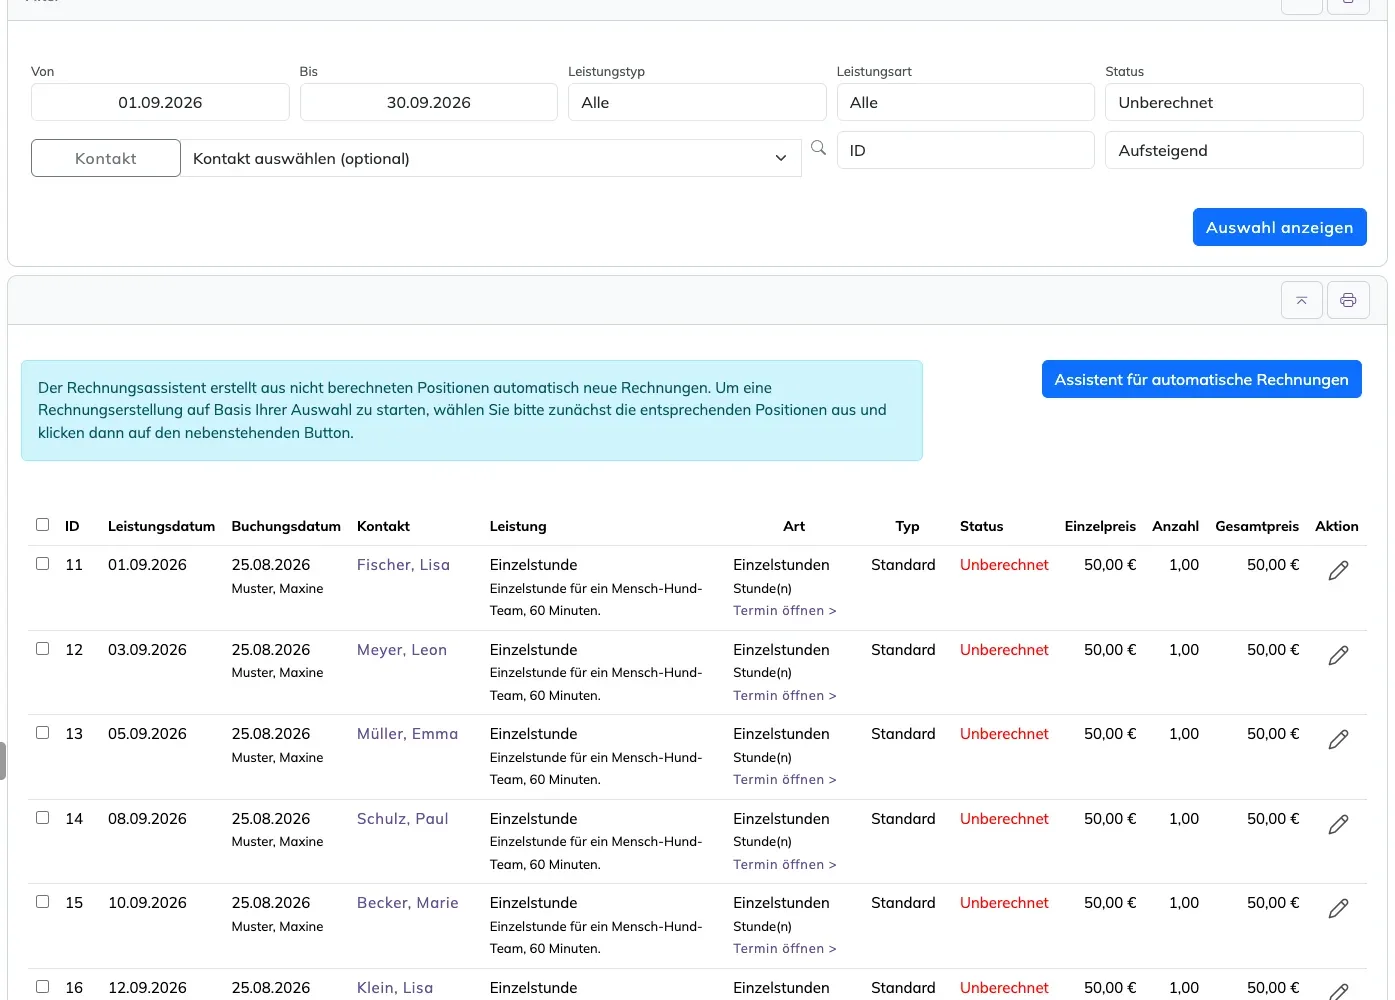The height and width of the screenshot is (1000, 1395).
Task: Click Termin öffnen for entry 12
Action: [x=785, y=696]
